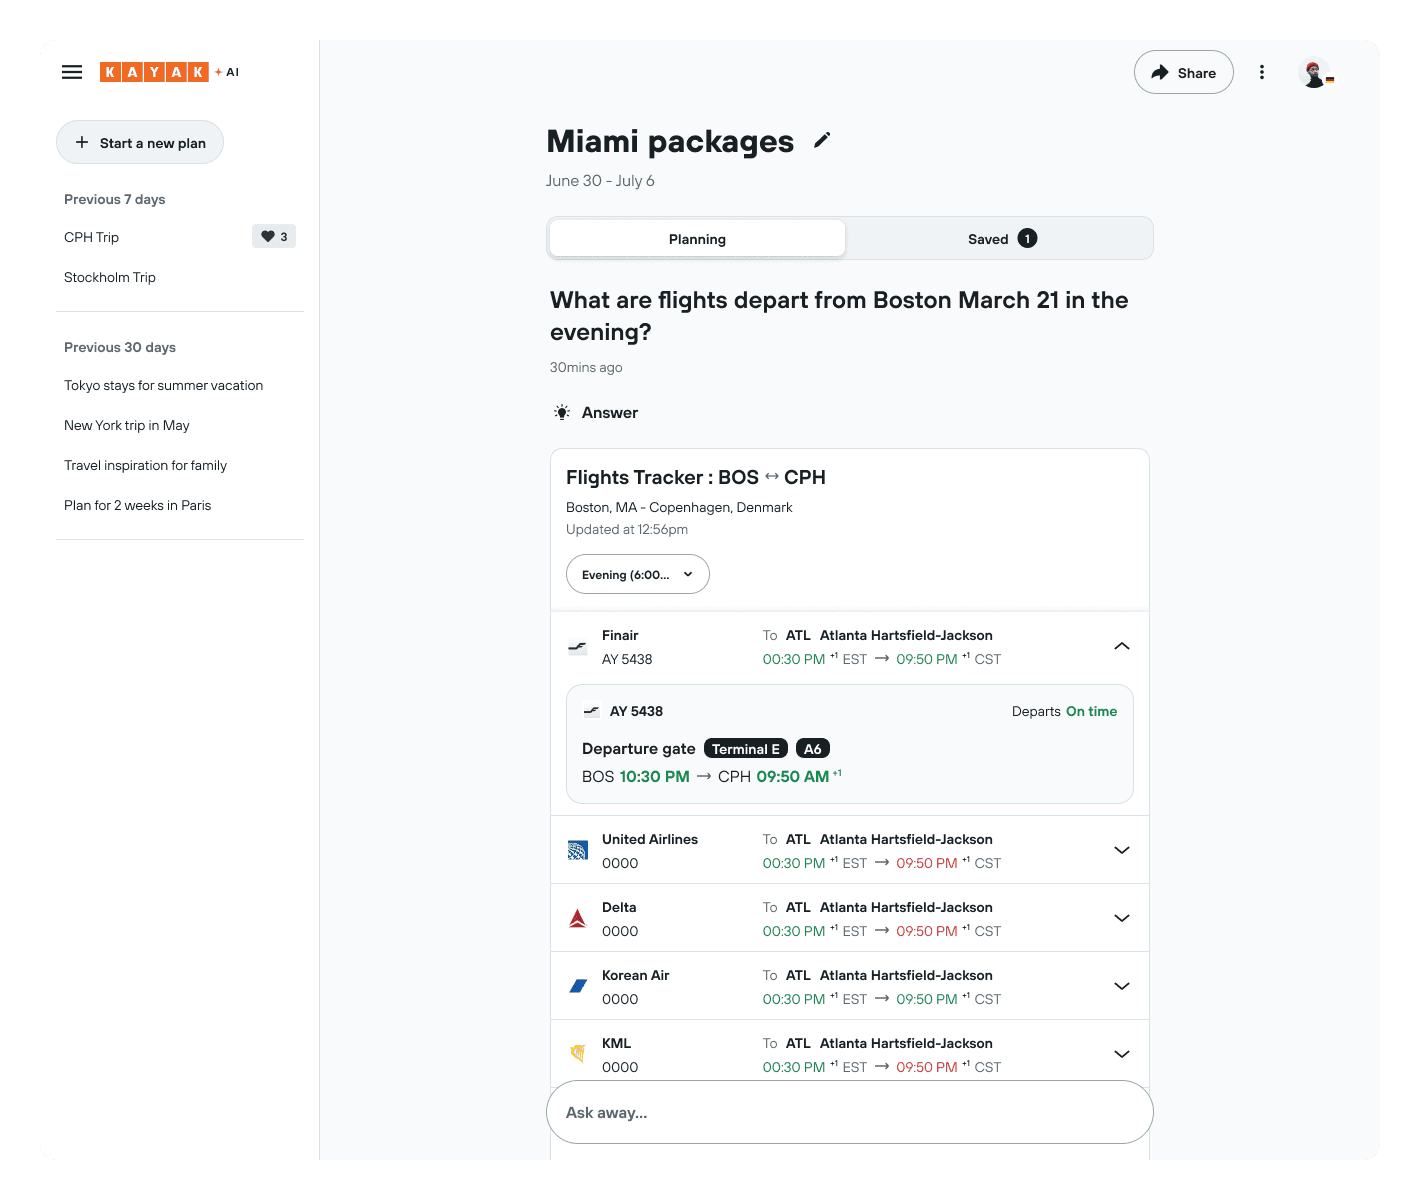
Task: Click the plane icon beside AY 5438 details
Action: 591,711
